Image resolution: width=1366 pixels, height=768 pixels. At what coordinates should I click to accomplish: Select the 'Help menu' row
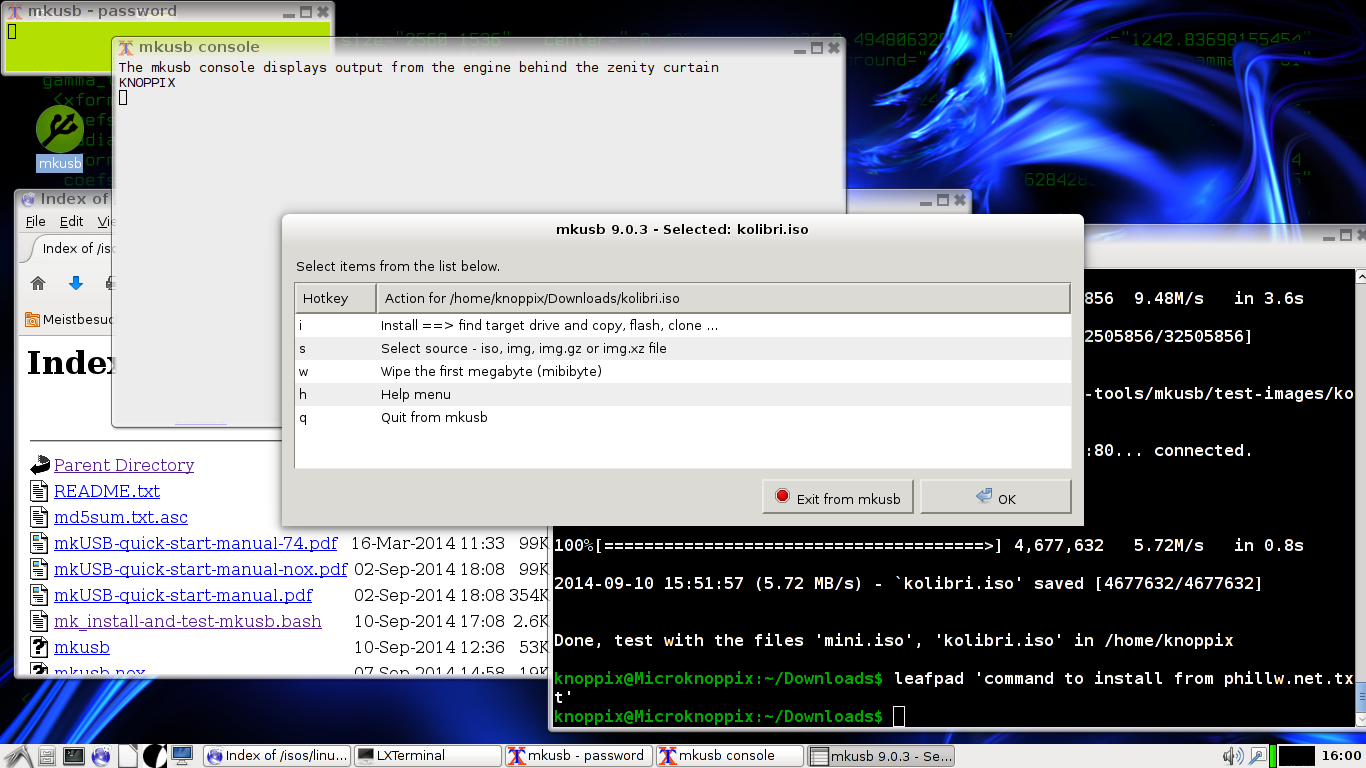click(x=683, y=394)
